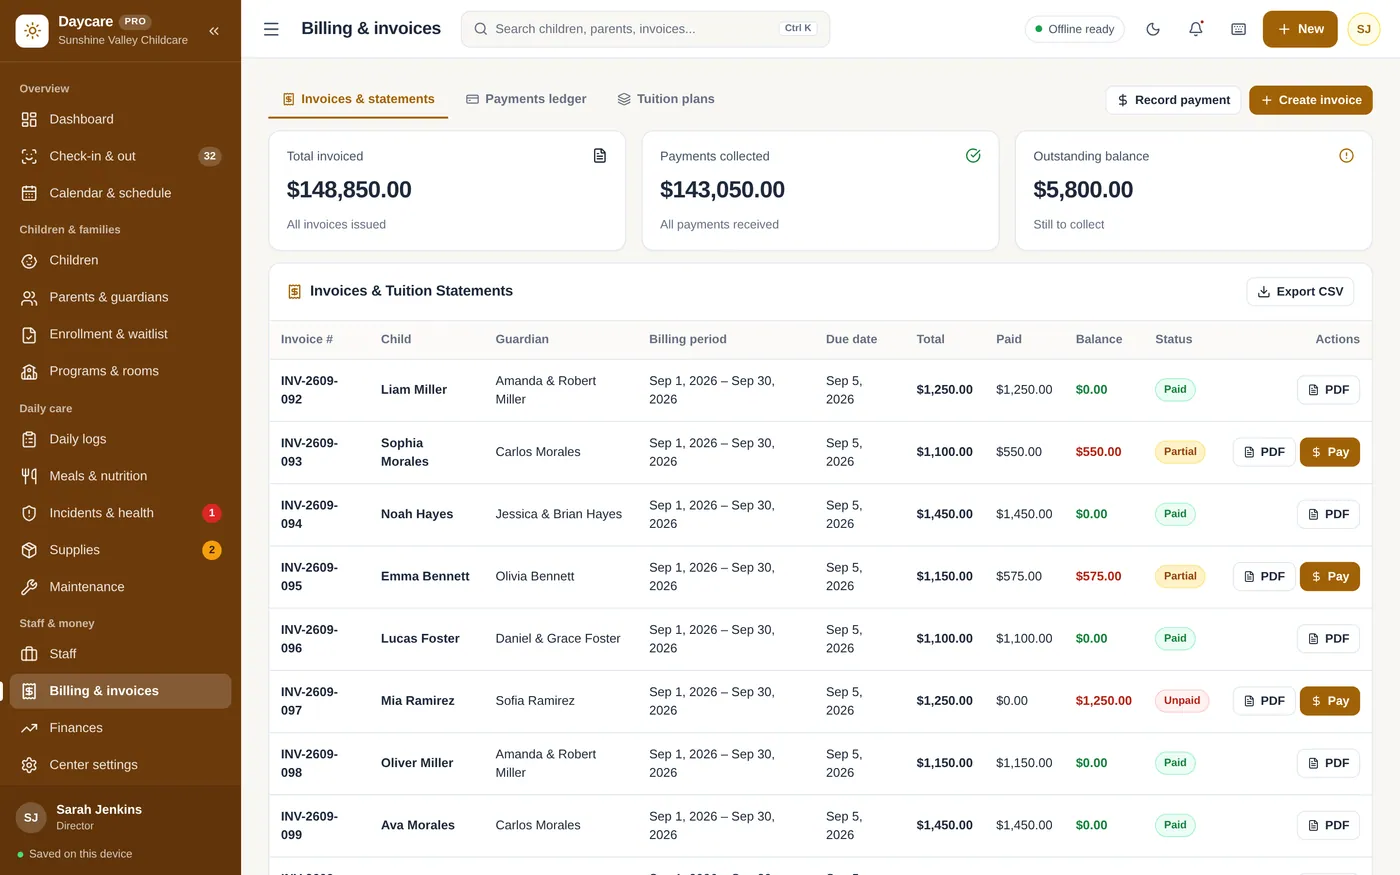Open PDF for Ava Morales' invoice

[x=1328, y=825]
